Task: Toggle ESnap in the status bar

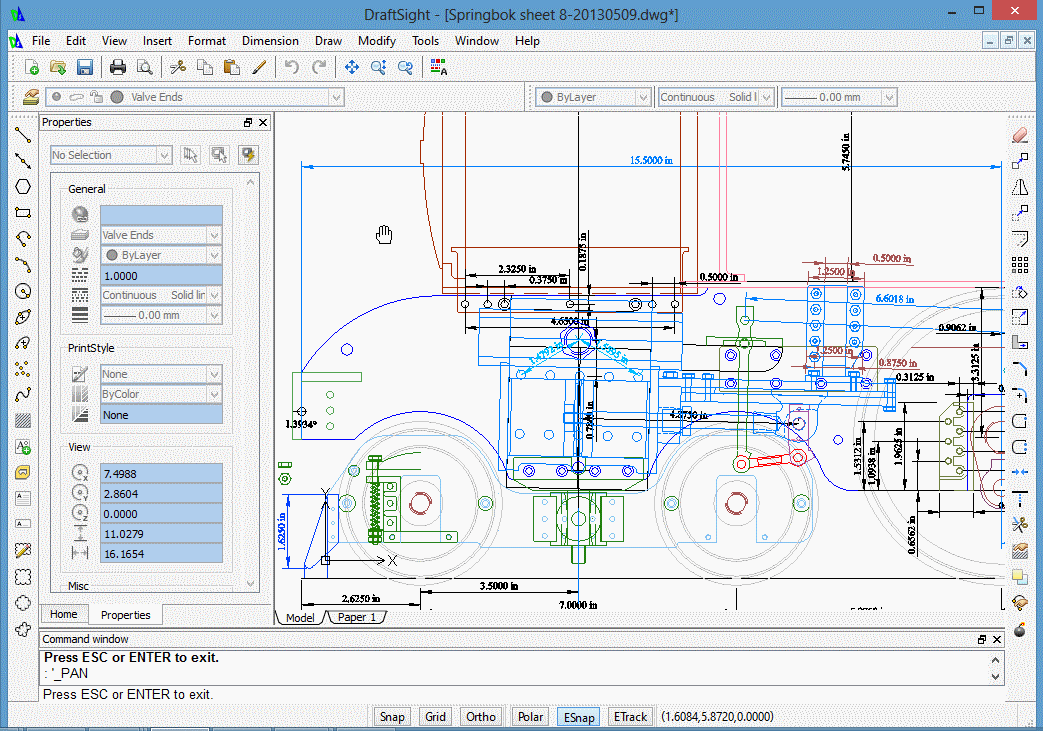Action: 579,717
